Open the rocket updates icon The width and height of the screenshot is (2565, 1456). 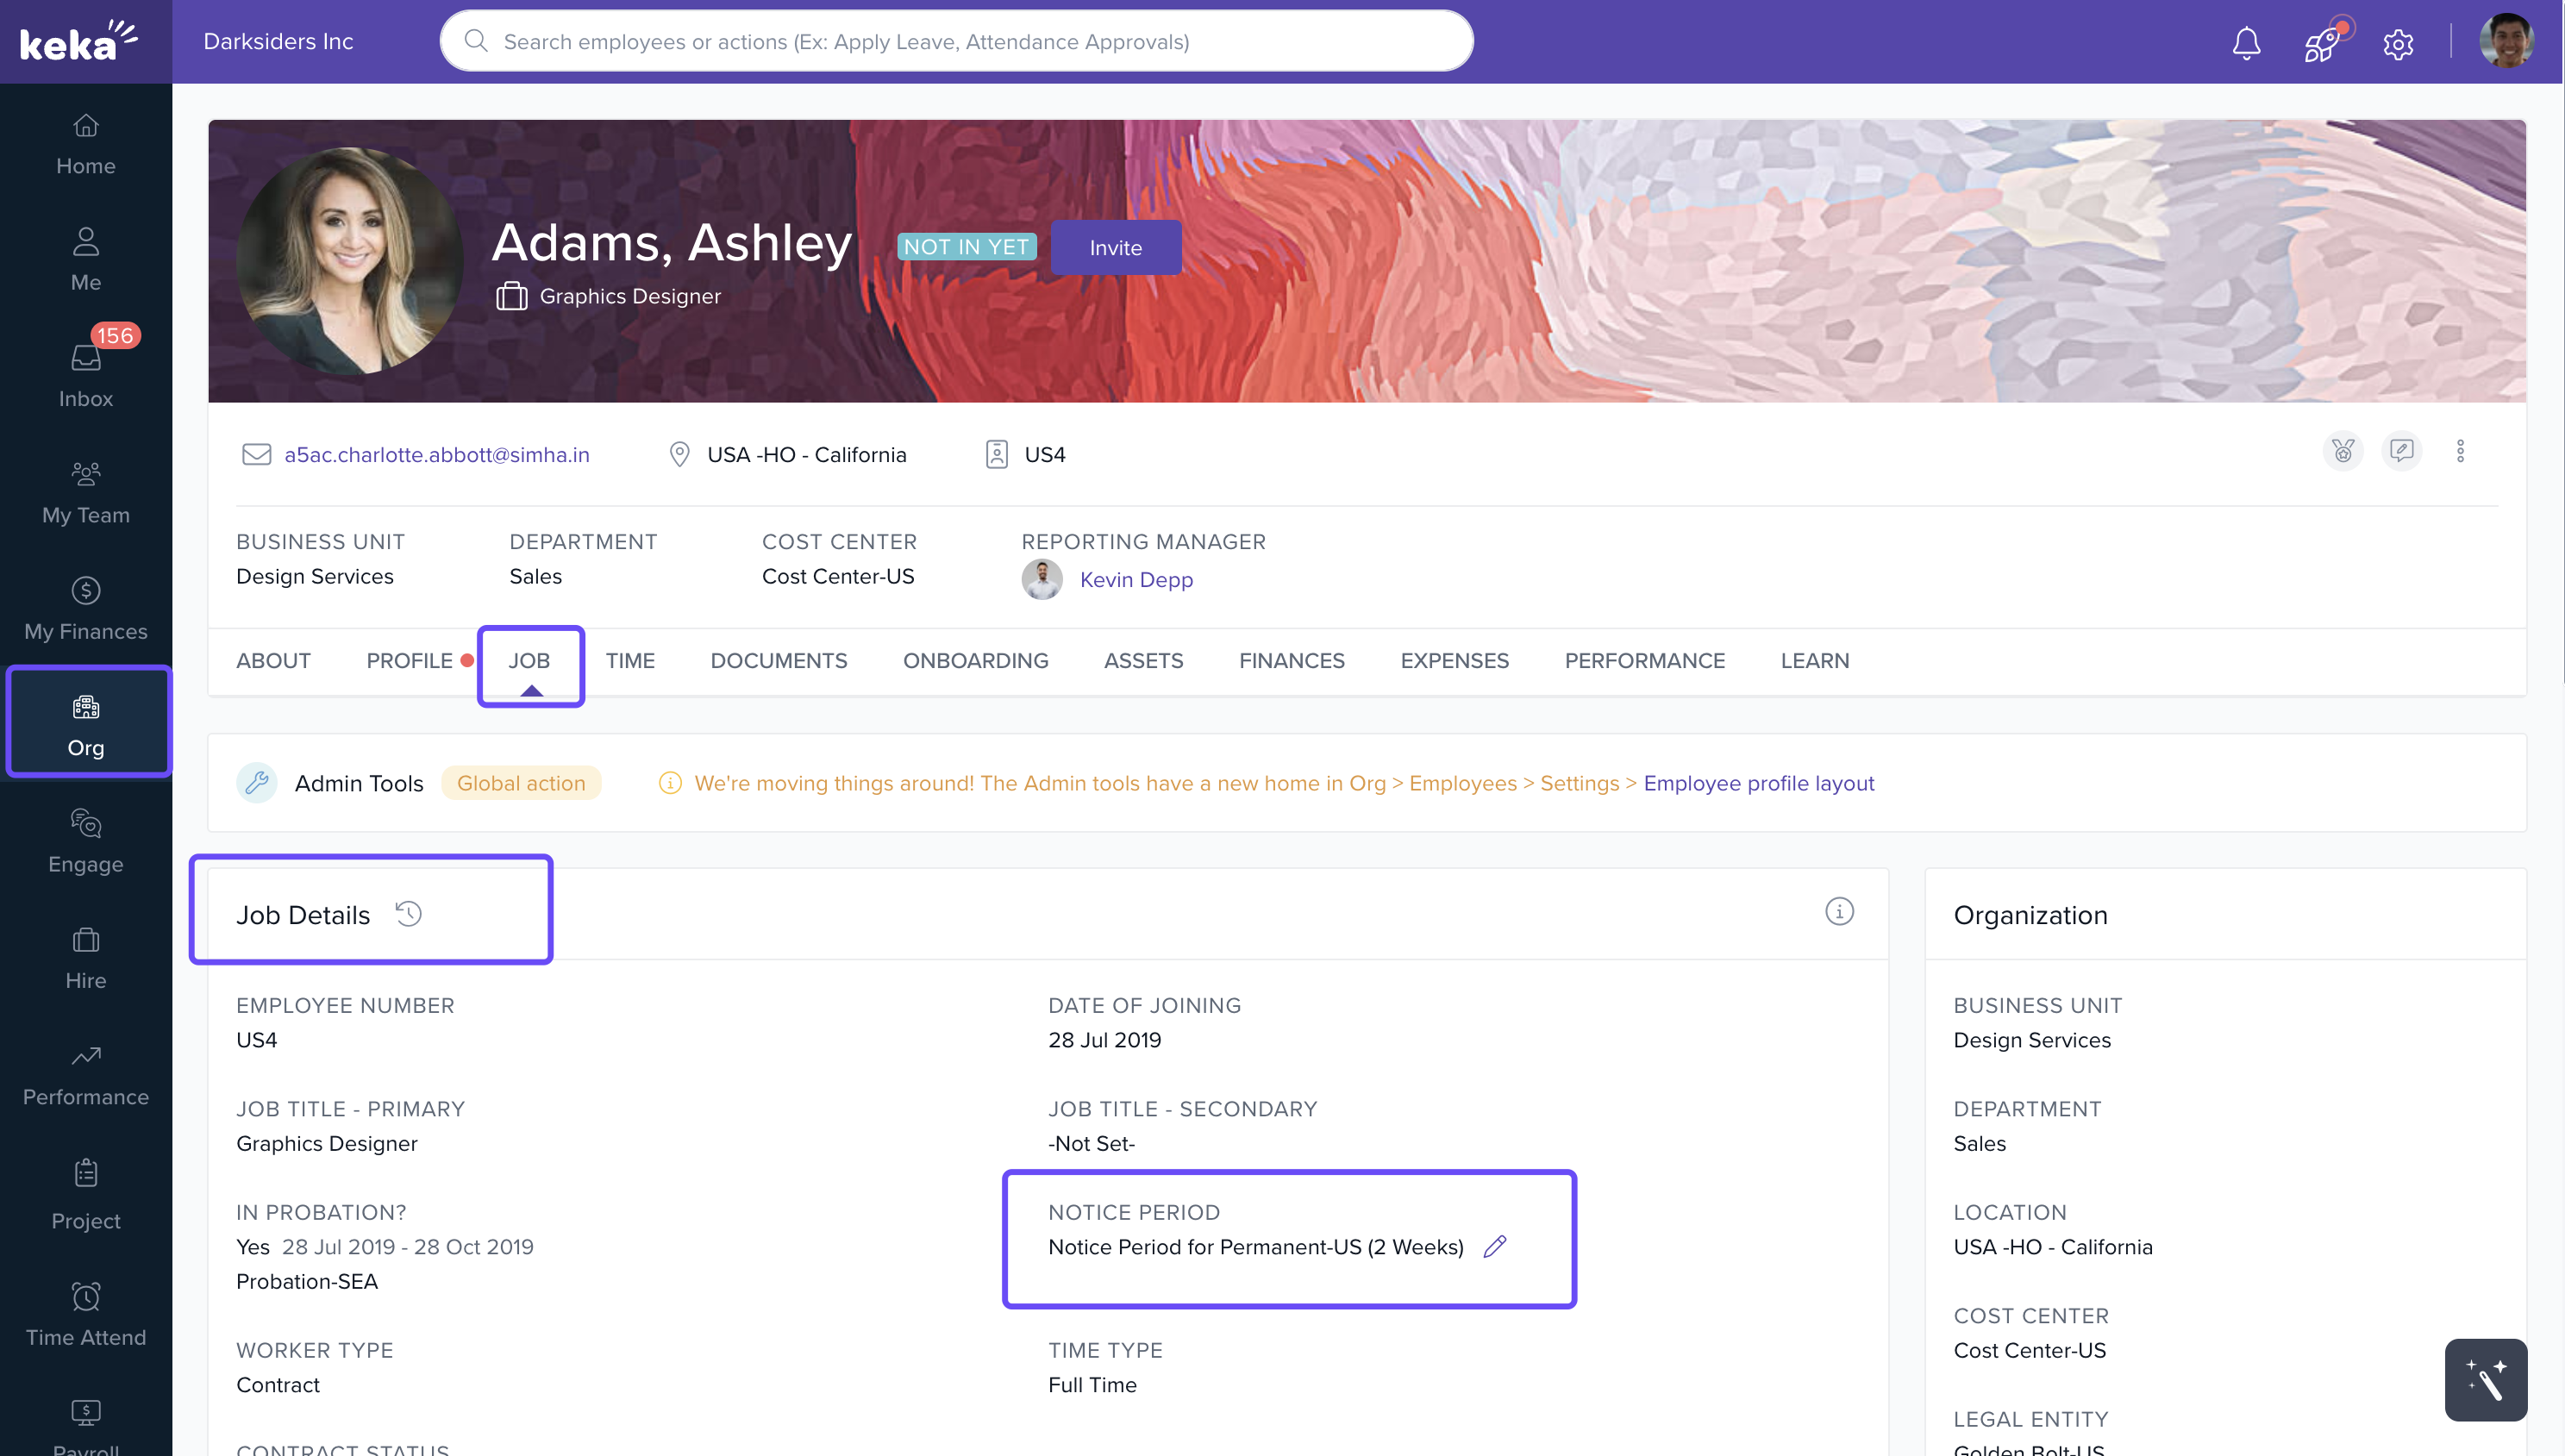(x=2322, y=43)
